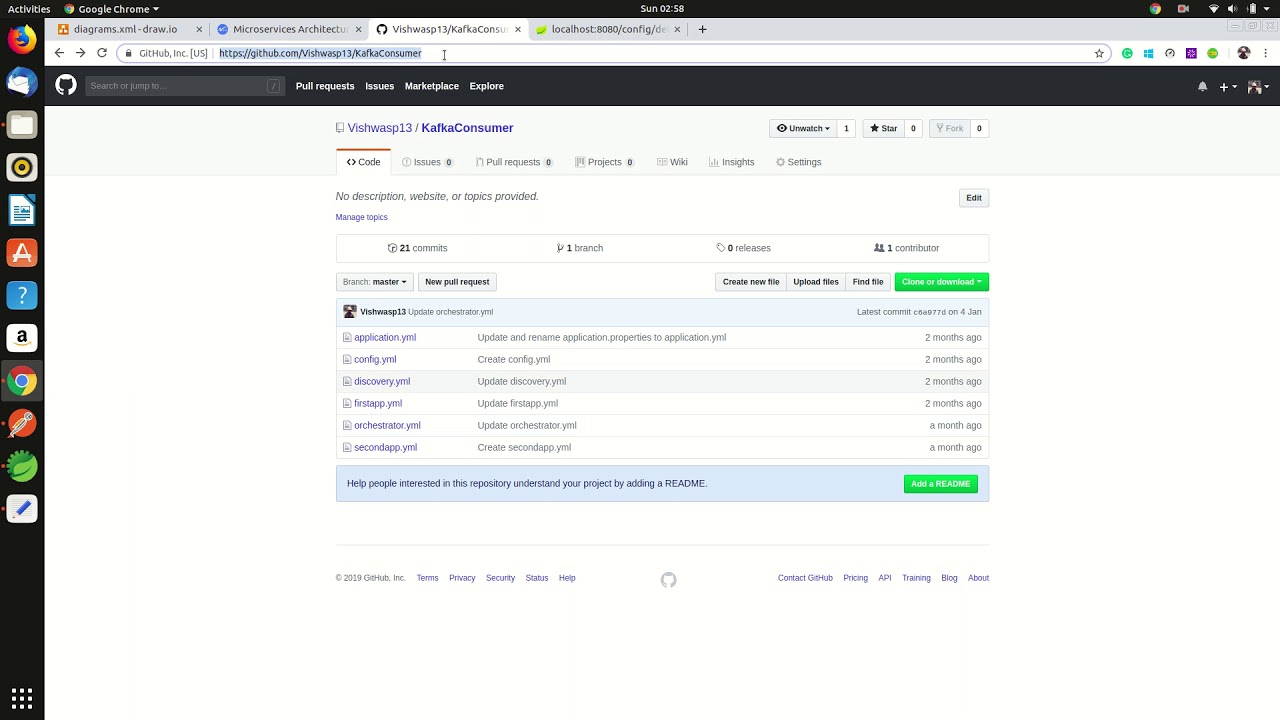Open Ubuntu Software from dock
Screen dimensions: 1280x720
click(x=22, y=253)
